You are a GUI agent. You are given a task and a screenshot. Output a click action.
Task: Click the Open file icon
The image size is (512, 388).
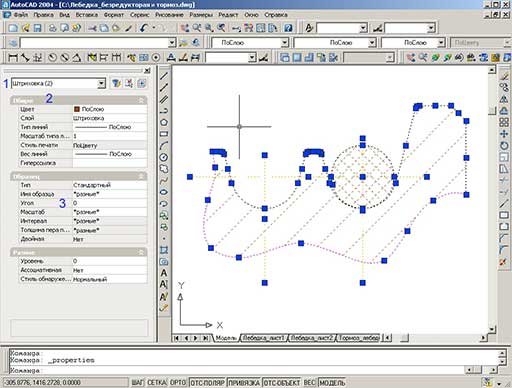coord(25,28)
